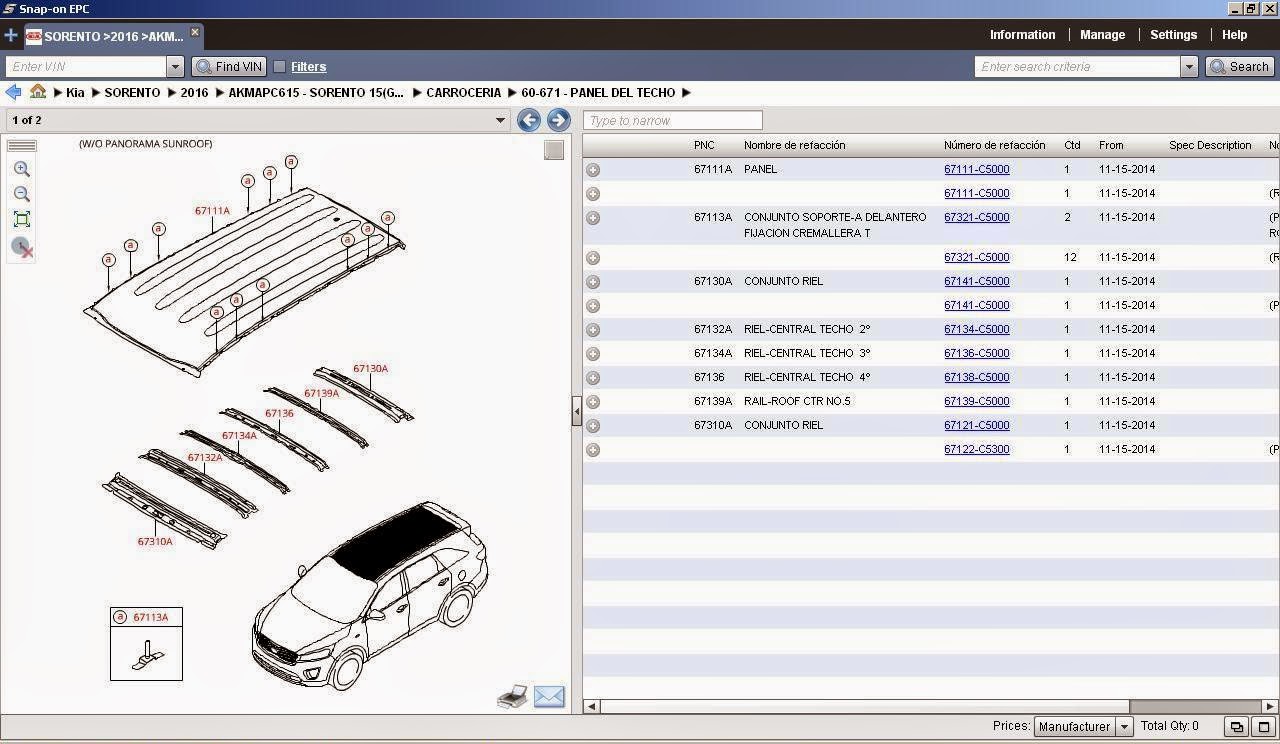
Task: Zoom out of the diagram
Action: pyautogui.click(x=21, y=194)
